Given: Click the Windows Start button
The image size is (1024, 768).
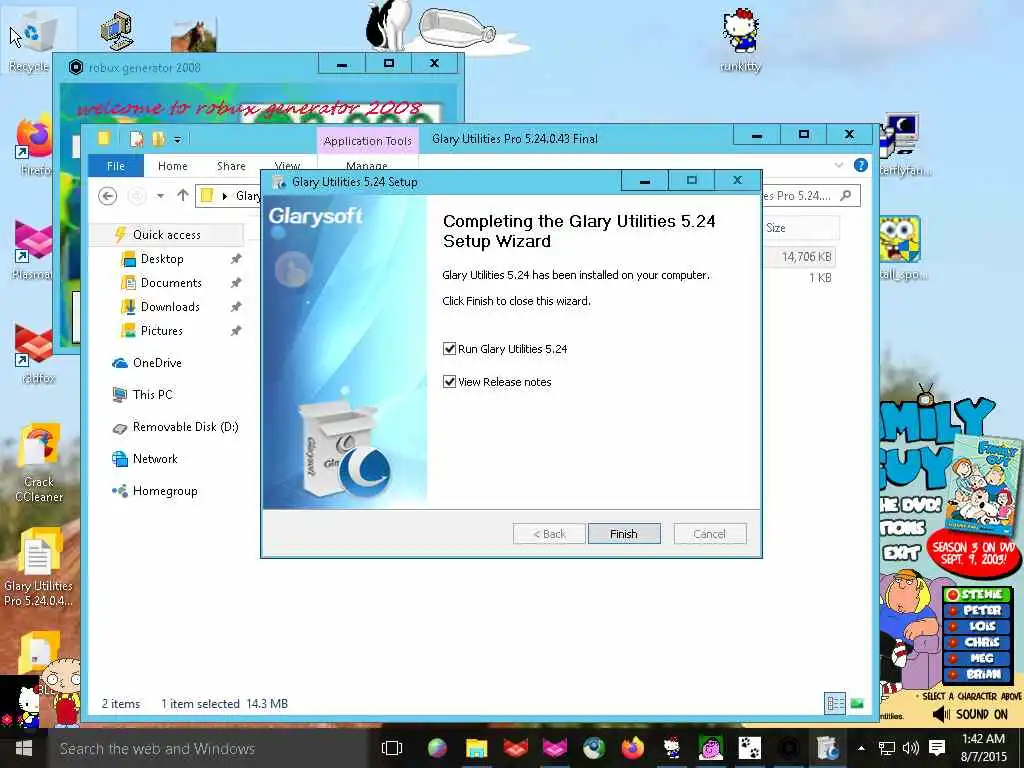Looking at the screenshot, I should click(24, 748).
